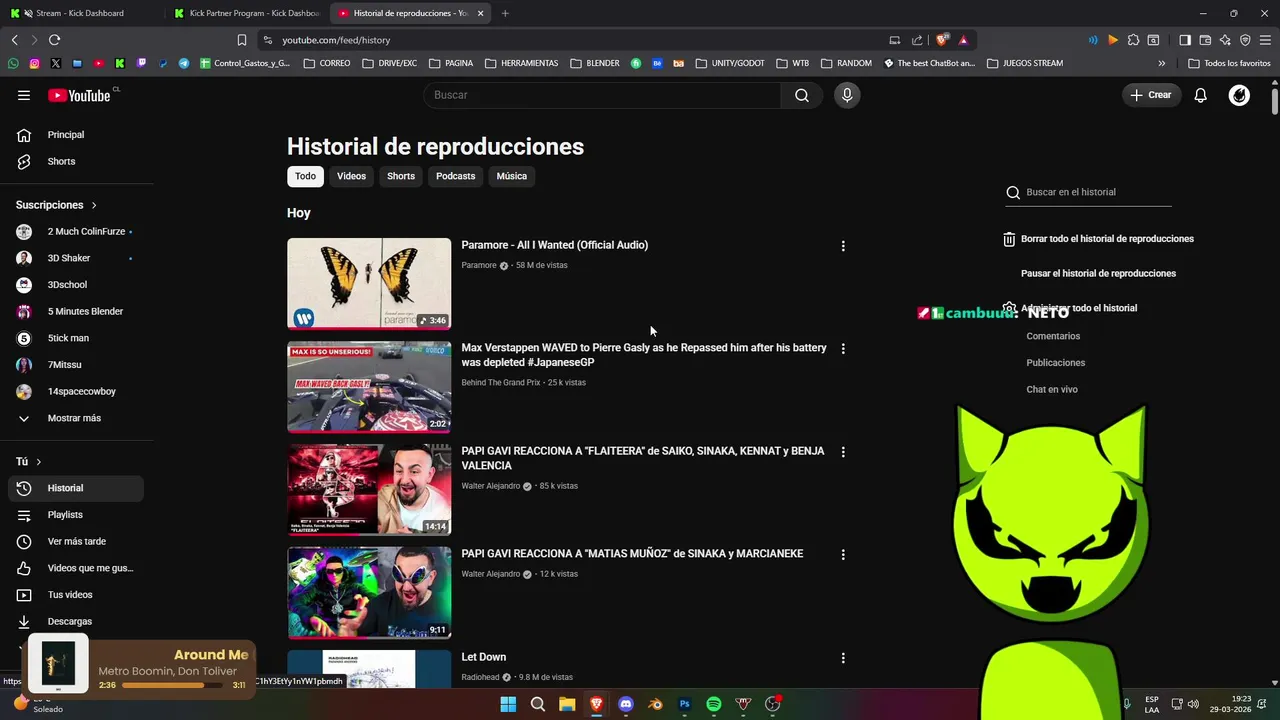1280x720 pixels.
Task: Click the browser address bar URL
Action: 336,40
